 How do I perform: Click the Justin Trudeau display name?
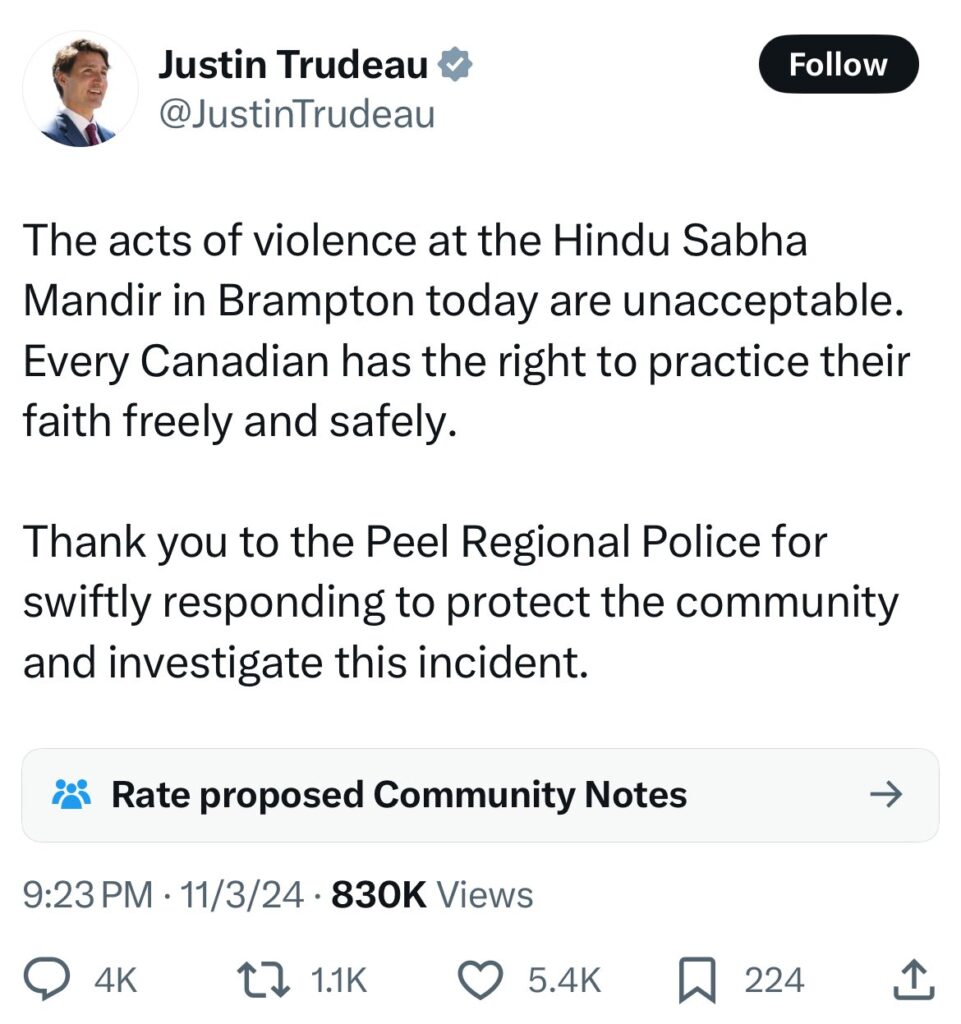click(293, 65)
